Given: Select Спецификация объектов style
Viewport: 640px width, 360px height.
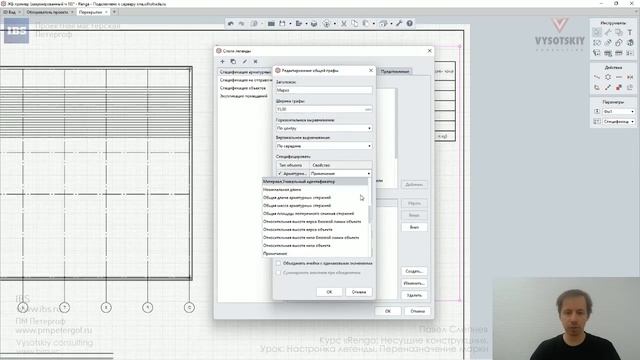Looking at the screenshot, I should pyautogui.click(x=243, y=88).
